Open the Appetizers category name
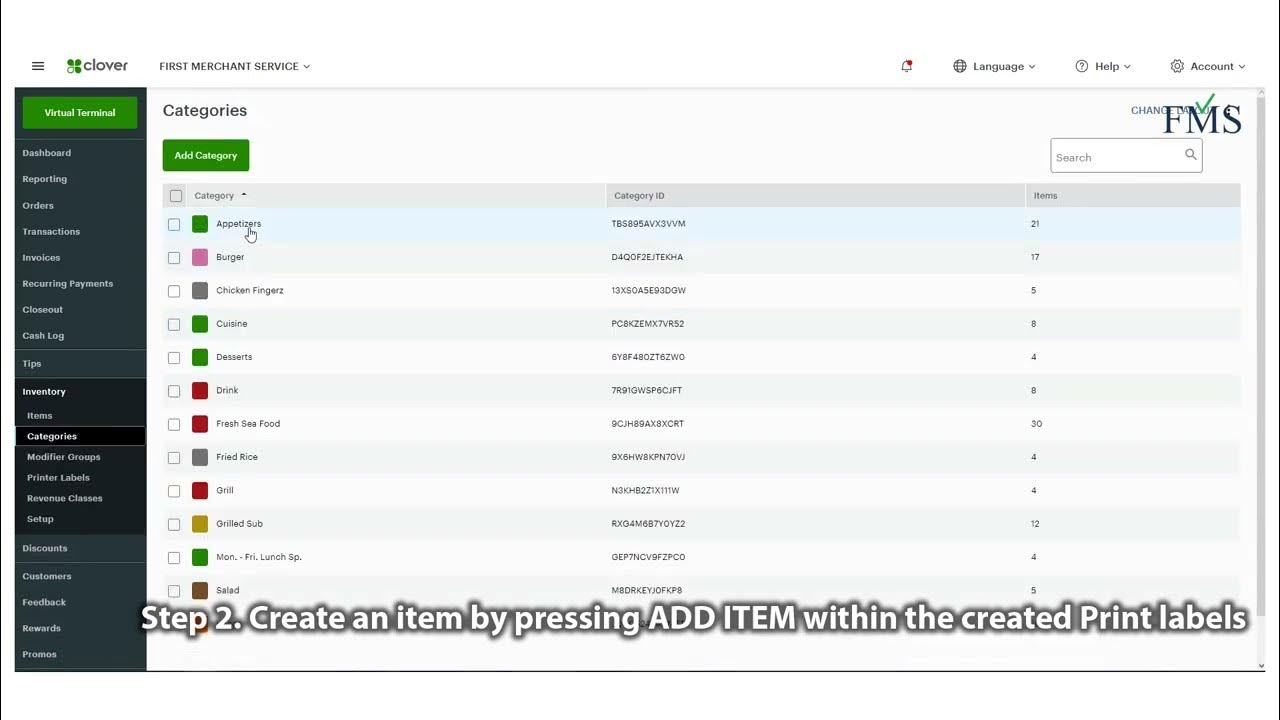The width and height of the screenshot is (1280, 720). (238, 224)
